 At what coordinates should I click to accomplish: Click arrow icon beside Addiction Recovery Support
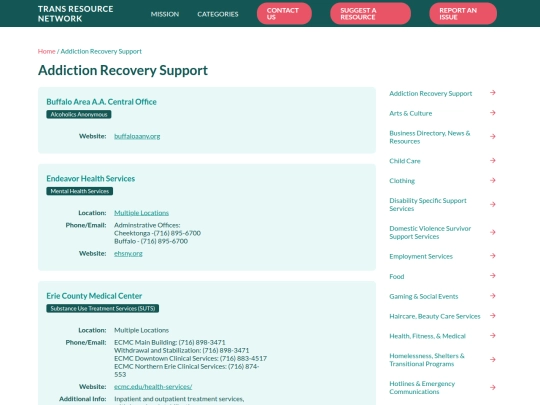pyautogui.click(x=493, y=93)
